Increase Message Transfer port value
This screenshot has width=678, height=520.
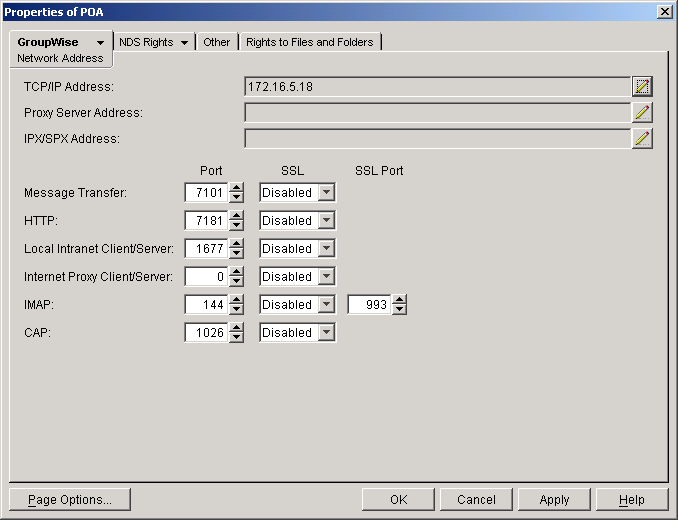pyautogui.click(x=236, y=188)
